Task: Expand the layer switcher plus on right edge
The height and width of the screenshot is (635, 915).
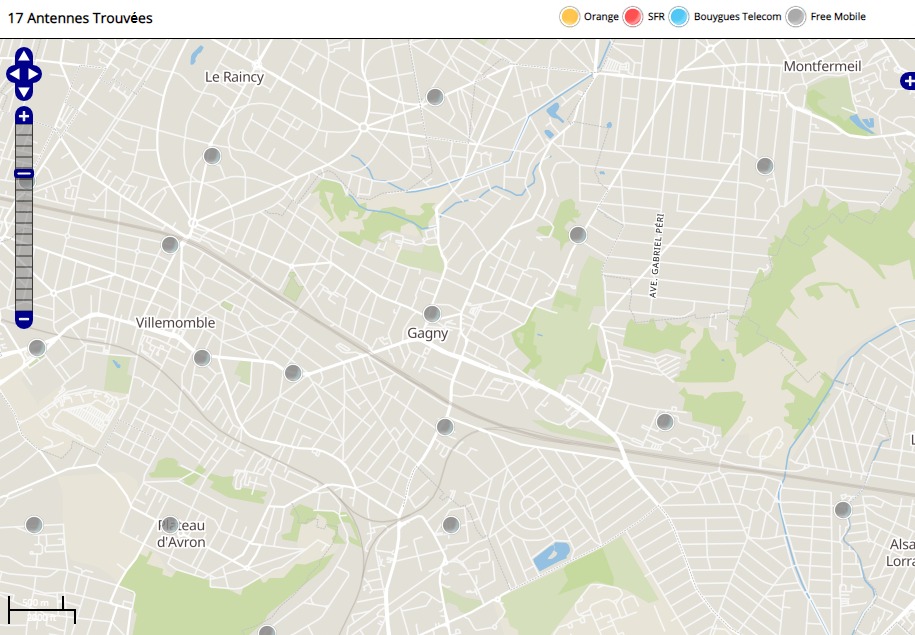Action: (x=907, y=81)
